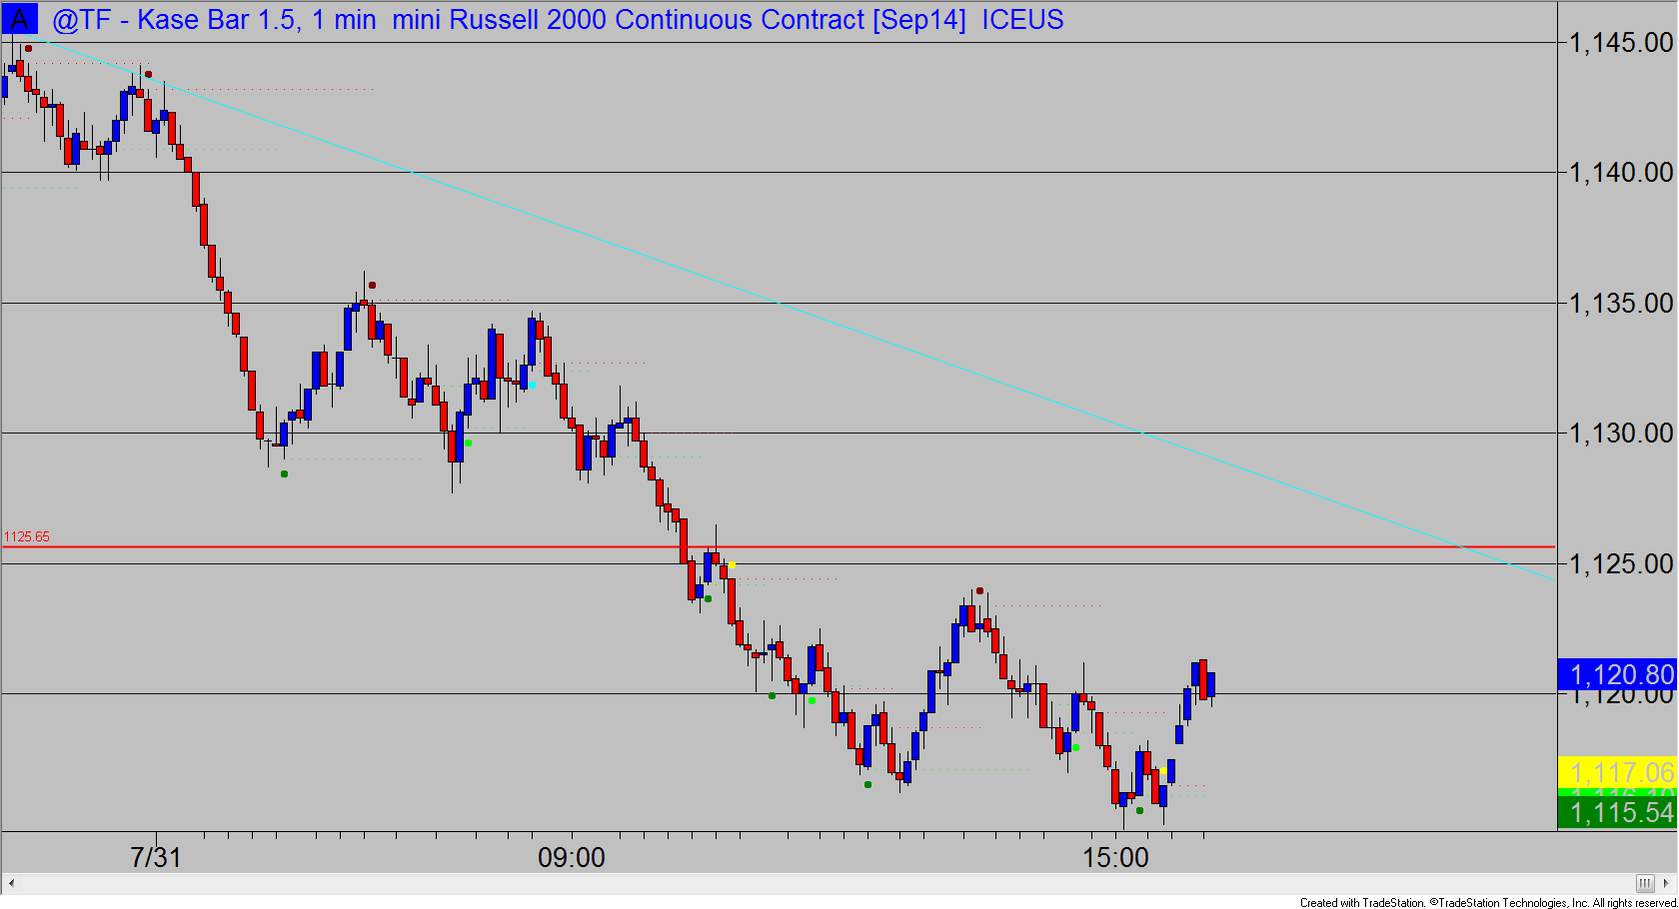Viewport: 1679px width, 909px height.
Task: Click the "7/31" date label on time axis
Action: pos(156,857)
